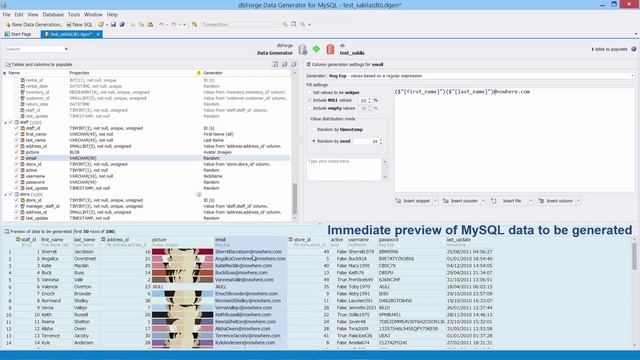Click the Undo toolbar icon
The height and width of the screenshot is (360, 640).
(x=161, y=24)
